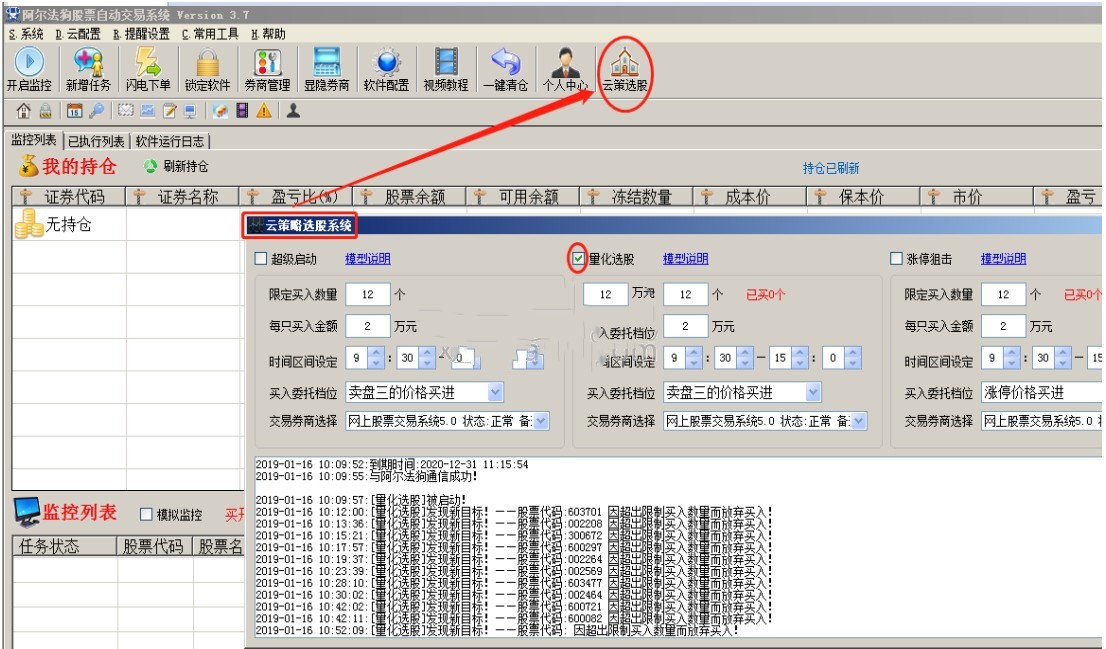
Task: Enable the 超级启动 checkbox
Action: click(x=261, y=259)
